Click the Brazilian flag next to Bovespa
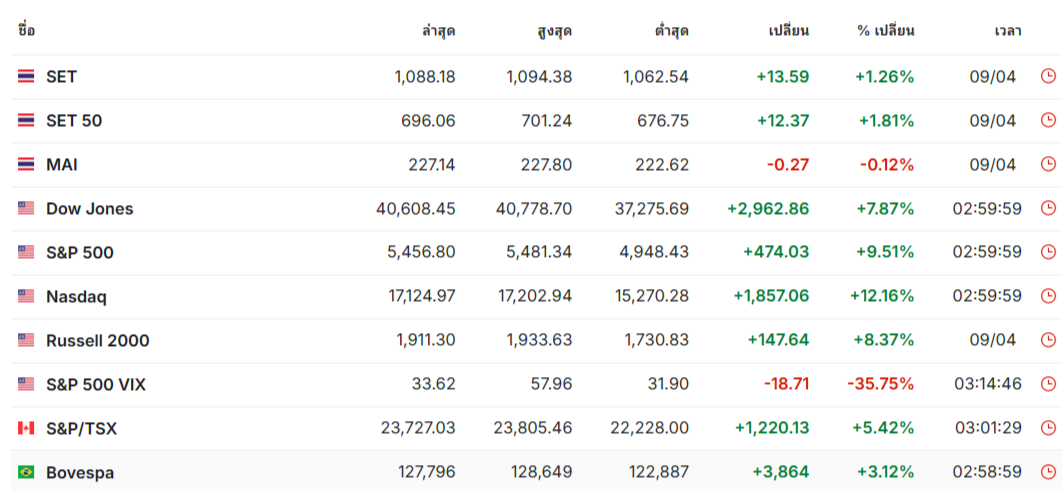 click(x=26, y=472)
